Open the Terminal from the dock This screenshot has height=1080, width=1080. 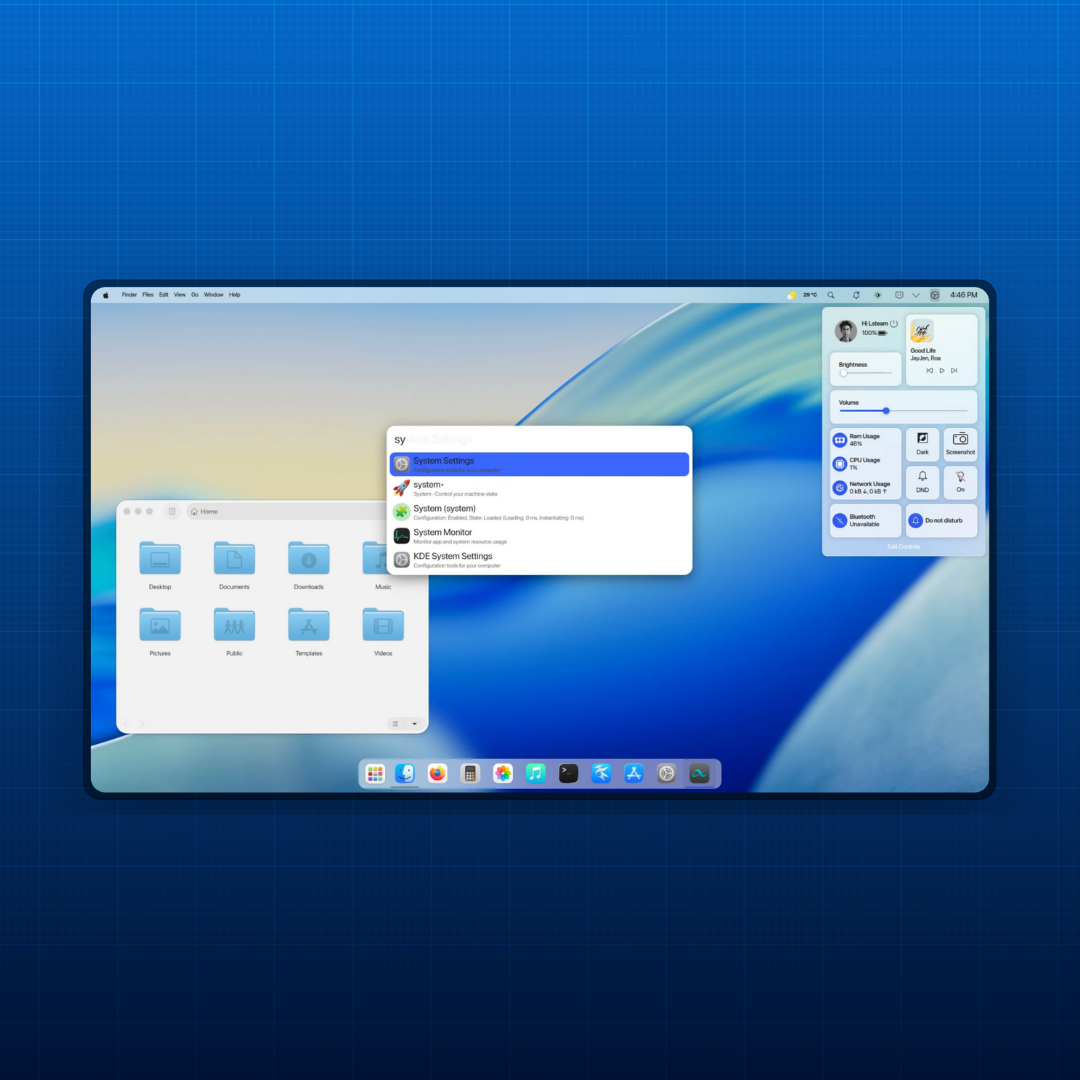coord(568,773)
